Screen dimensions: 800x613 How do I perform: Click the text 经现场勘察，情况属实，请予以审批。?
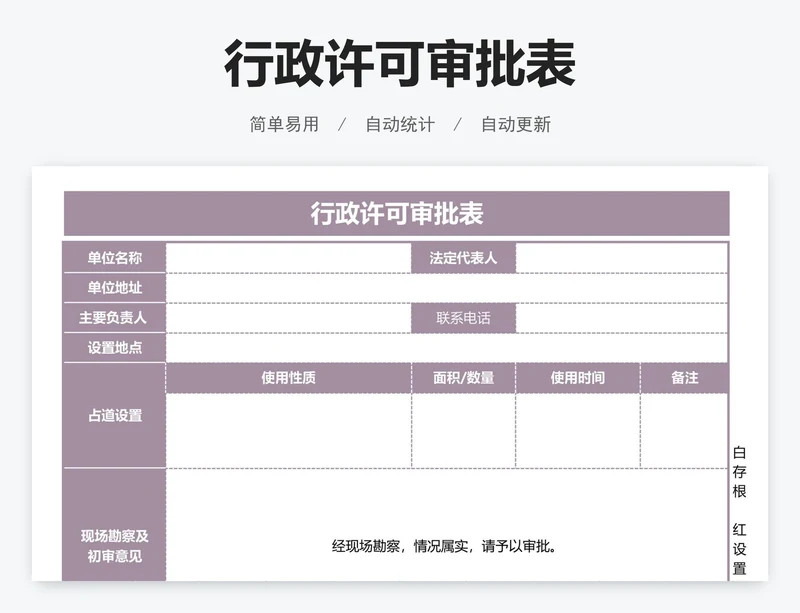445,546
